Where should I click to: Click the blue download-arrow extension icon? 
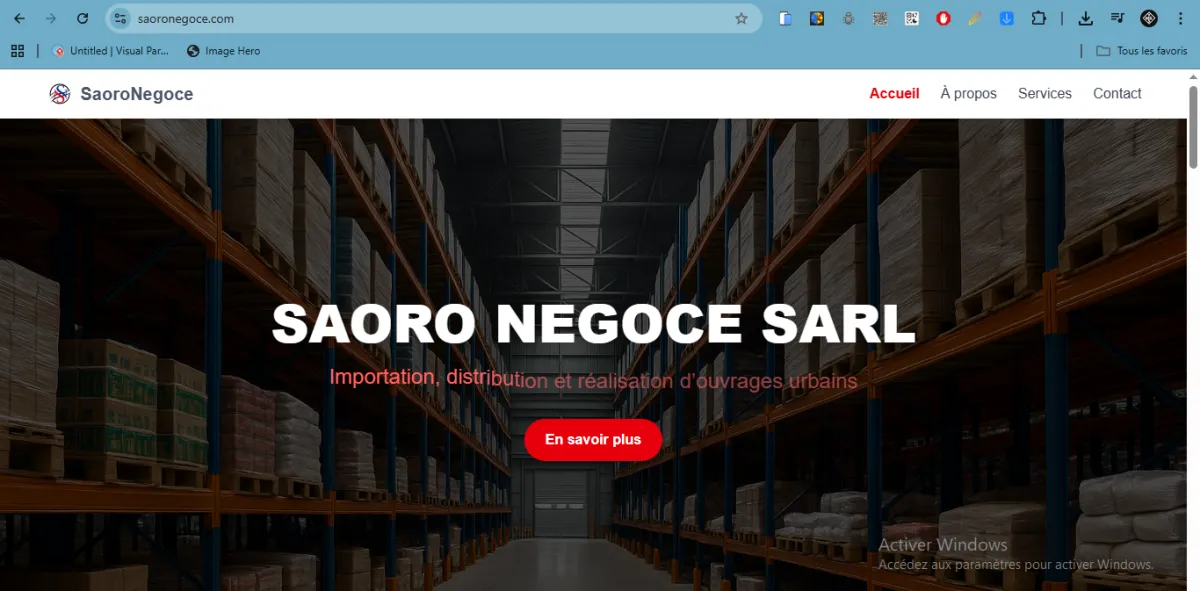tap(1007, 18)
